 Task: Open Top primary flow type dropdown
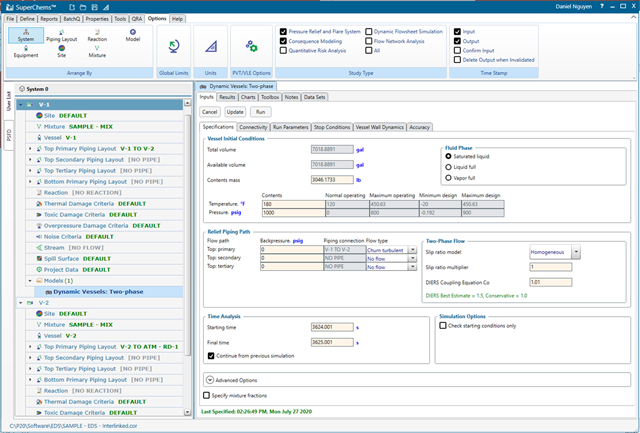412,250
